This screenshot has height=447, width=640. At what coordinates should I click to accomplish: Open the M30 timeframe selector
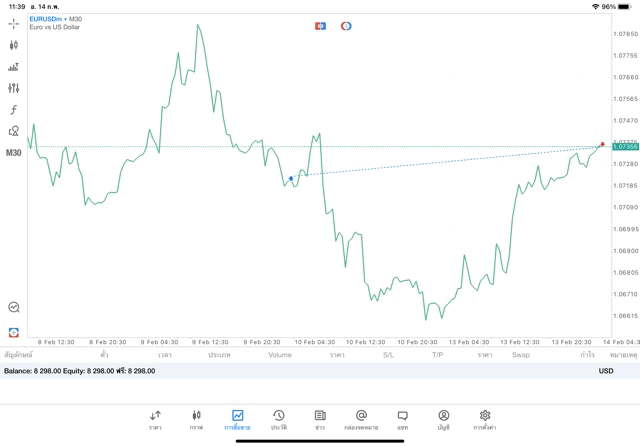coord(14,153)
